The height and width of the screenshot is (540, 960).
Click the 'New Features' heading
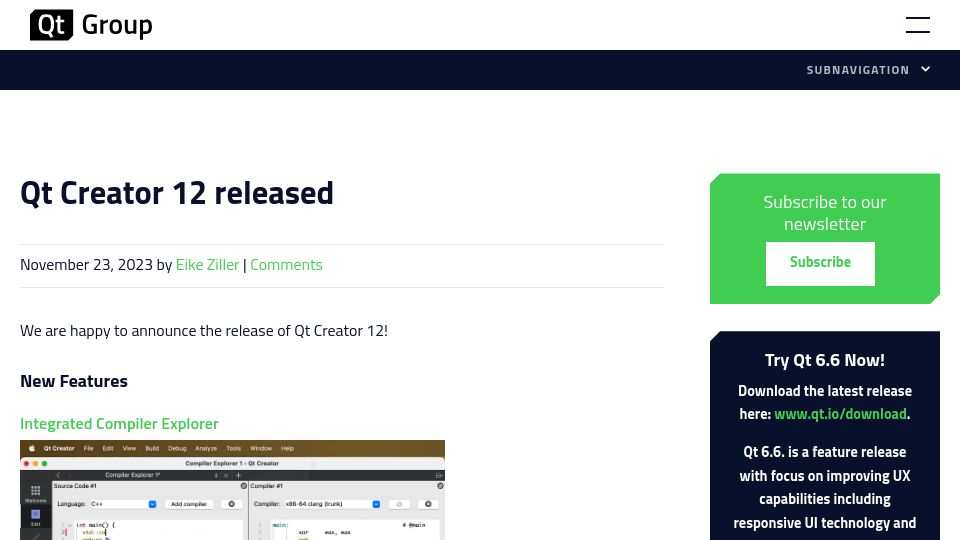coord(74,381)
